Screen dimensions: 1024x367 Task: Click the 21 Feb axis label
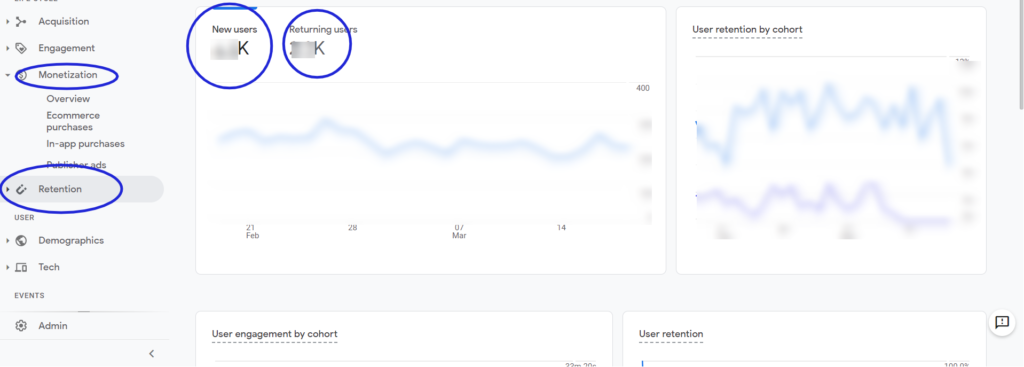pyautogui.click(x=252, y=232)
